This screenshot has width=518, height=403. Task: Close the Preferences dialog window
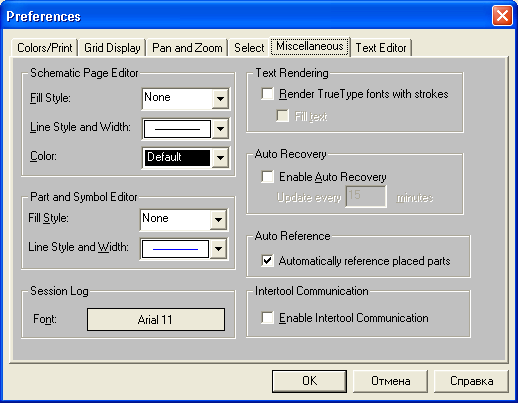point(502,16)
